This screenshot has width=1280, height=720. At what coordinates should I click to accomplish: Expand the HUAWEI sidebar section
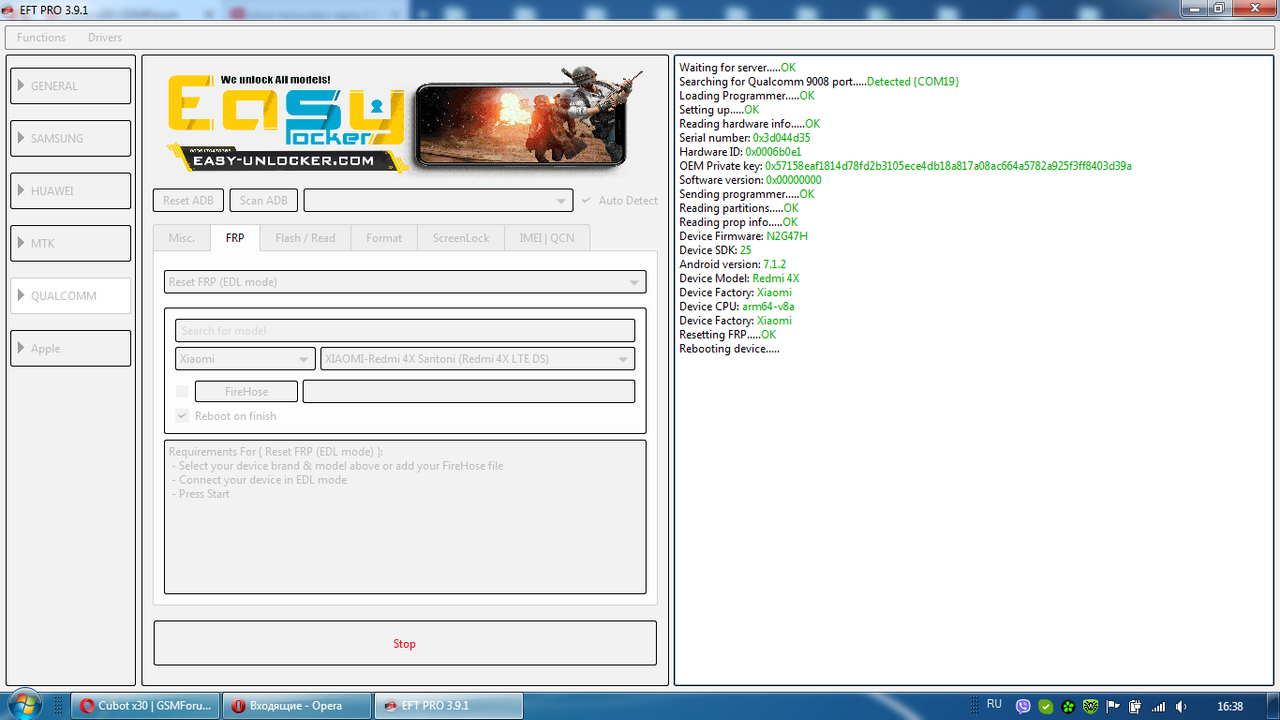click(x=71, y=191)
